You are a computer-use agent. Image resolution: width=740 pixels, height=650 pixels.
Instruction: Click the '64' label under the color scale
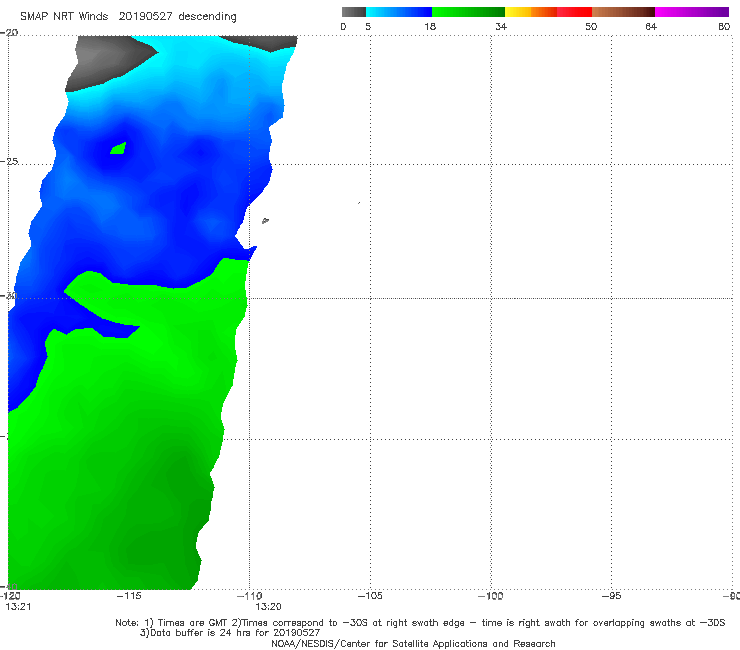tap(651, 26)
